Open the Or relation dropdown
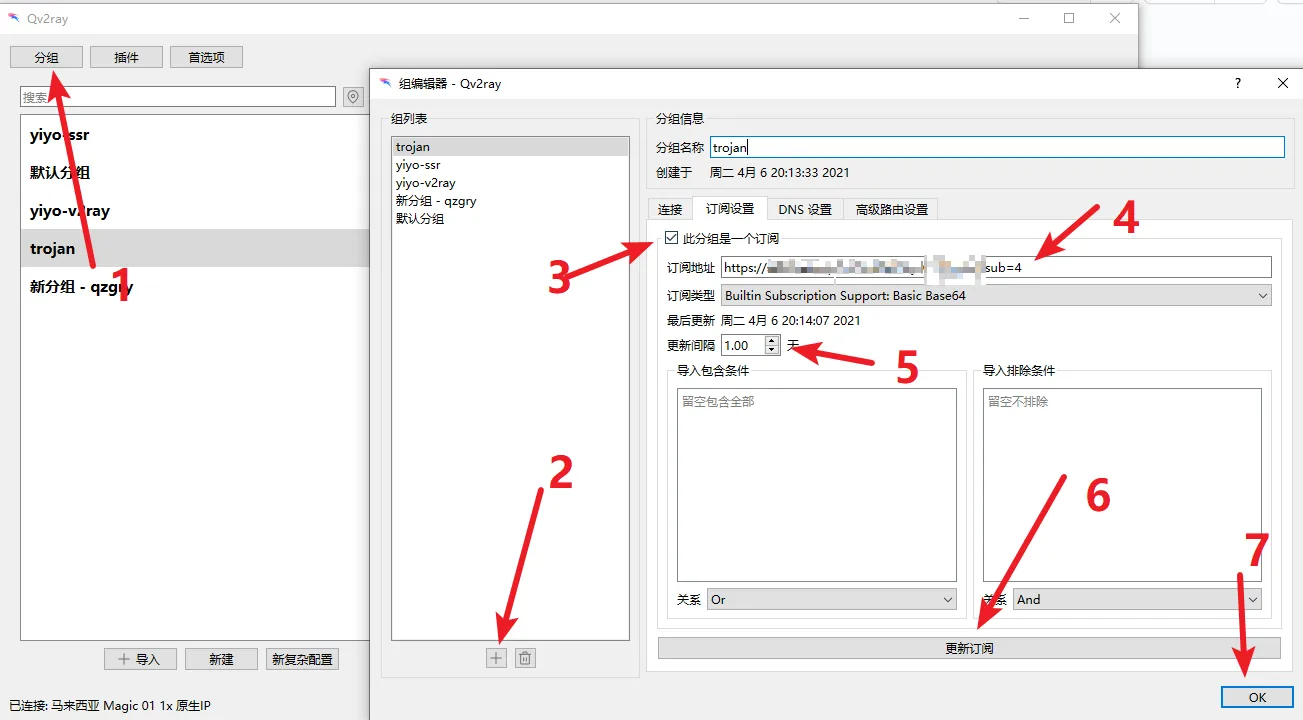 (x=832, y=599)
